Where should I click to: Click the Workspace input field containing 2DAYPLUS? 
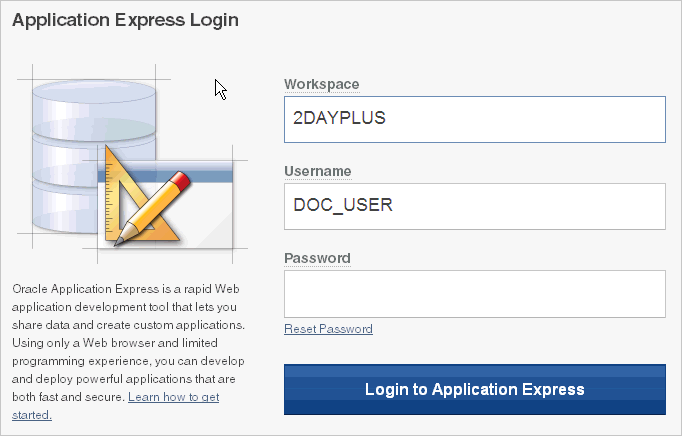click(x=475, y=119)
